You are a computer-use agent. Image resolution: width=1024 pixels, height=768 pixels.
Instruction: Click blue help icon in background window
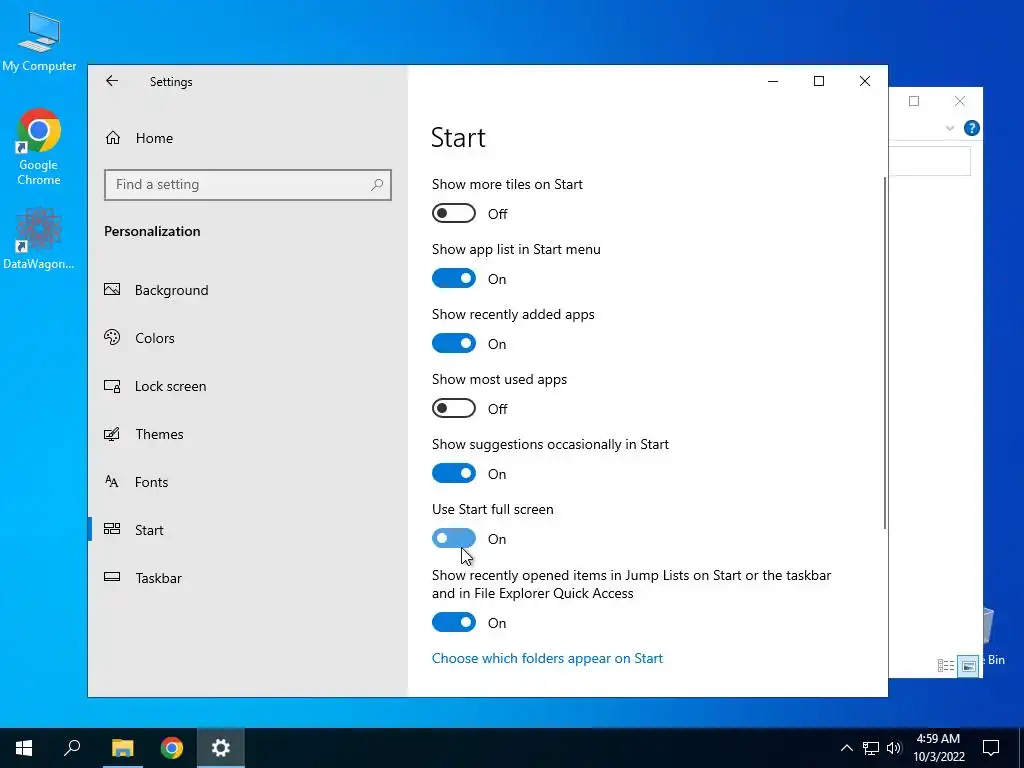972,128
